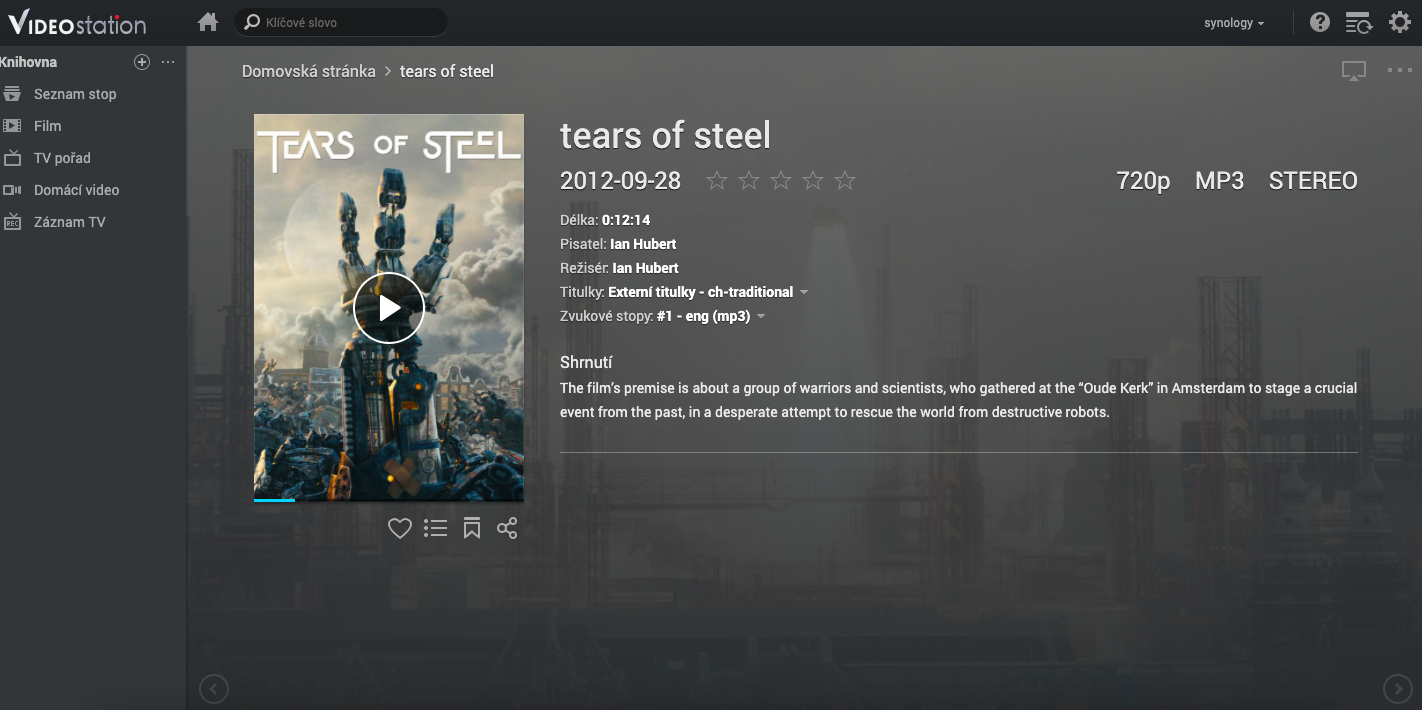Expand the Zvukové stopy audio track dropdown

point(761,317)
